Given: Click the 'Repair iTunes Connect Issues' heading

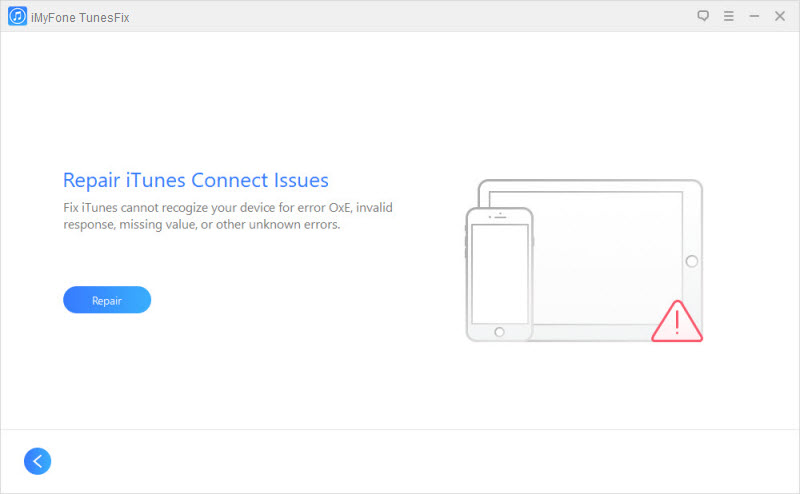Looking at the screenshot, I should [x=196, y=180].
